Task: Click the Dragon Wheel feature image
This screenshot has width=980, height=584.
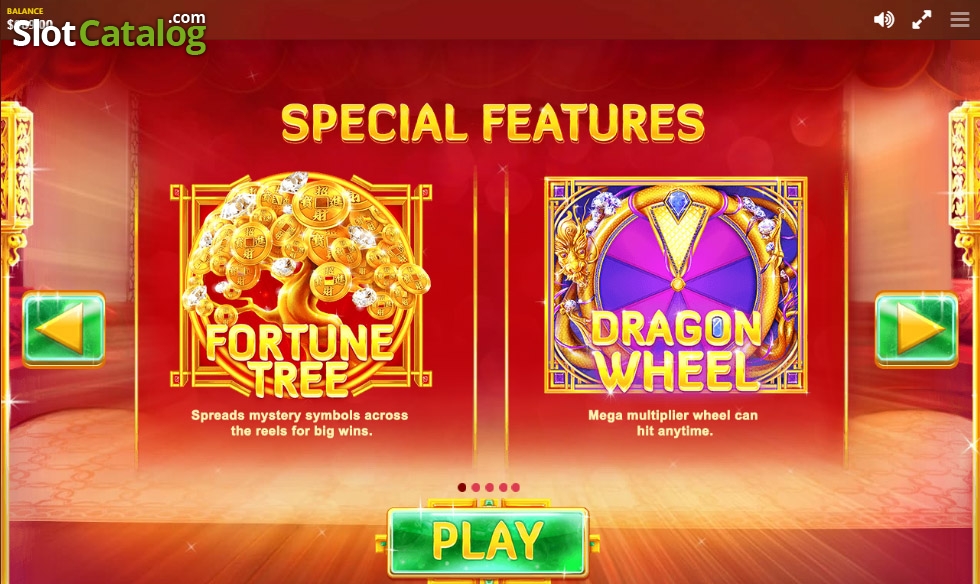Action: point(676,285)
